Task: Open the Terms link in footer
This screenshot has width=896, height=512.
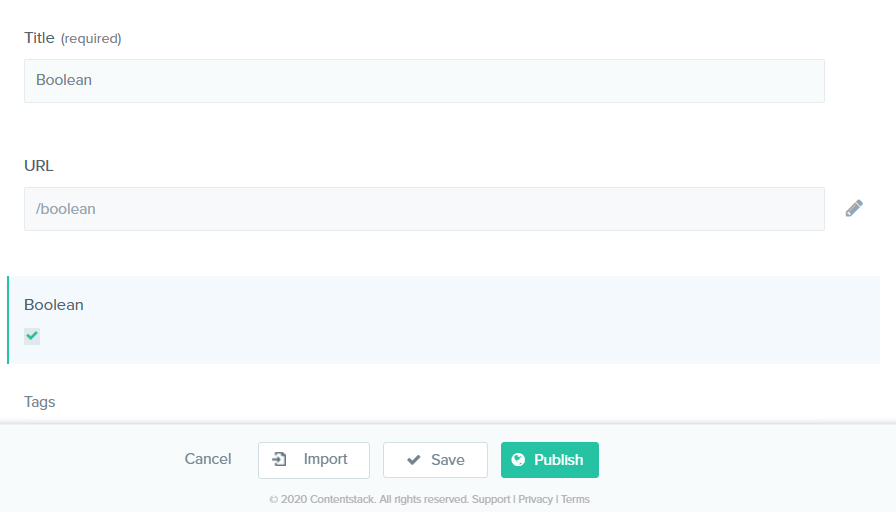Action: click(575, 499)
